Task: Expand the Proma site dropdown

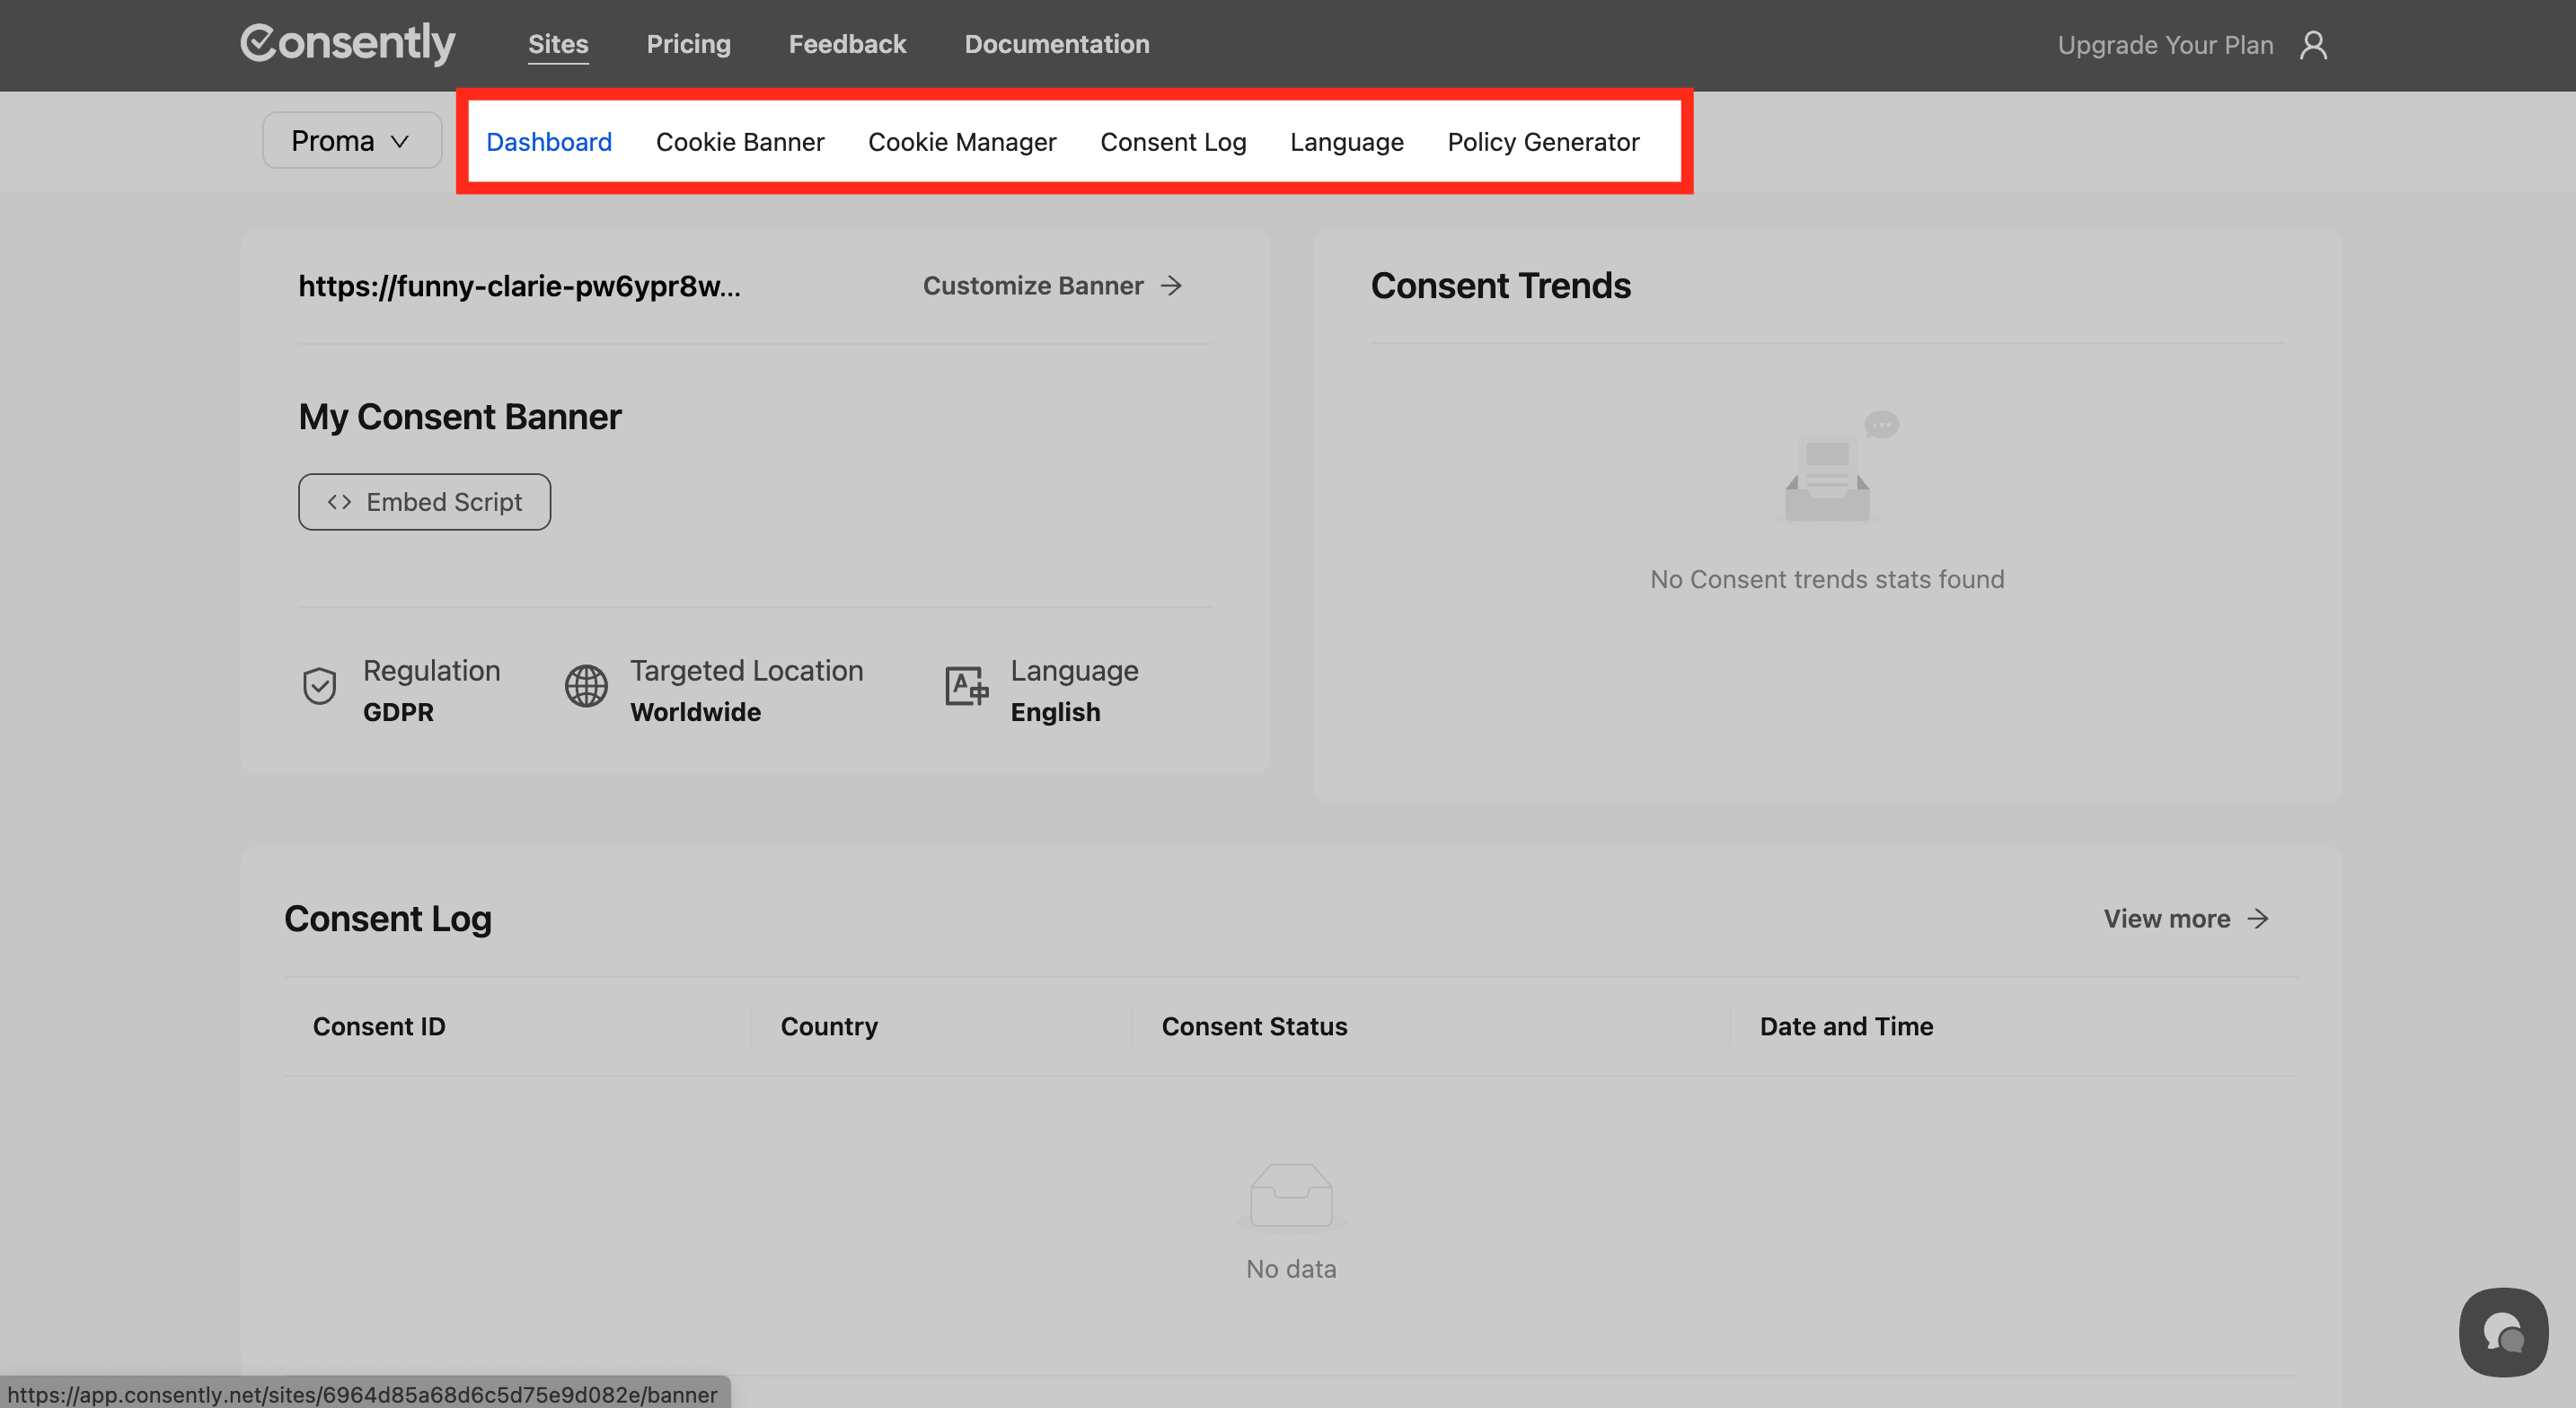Action: (351, 141)
